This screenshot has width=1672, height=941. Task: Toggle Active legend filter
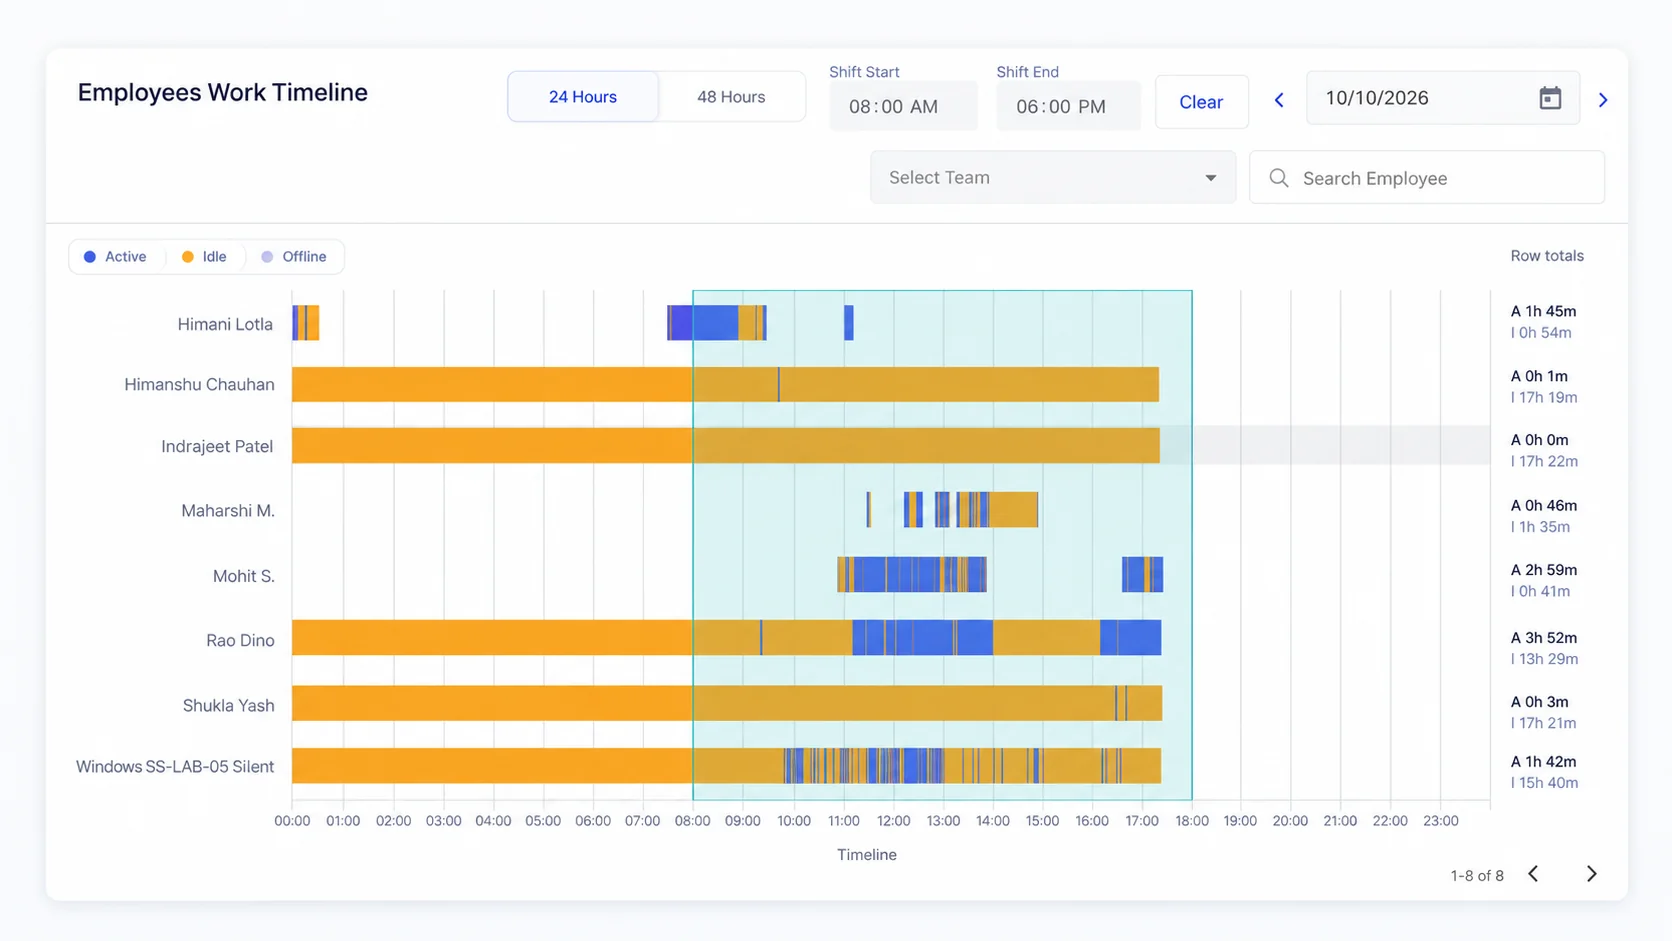tap(115, 257)
